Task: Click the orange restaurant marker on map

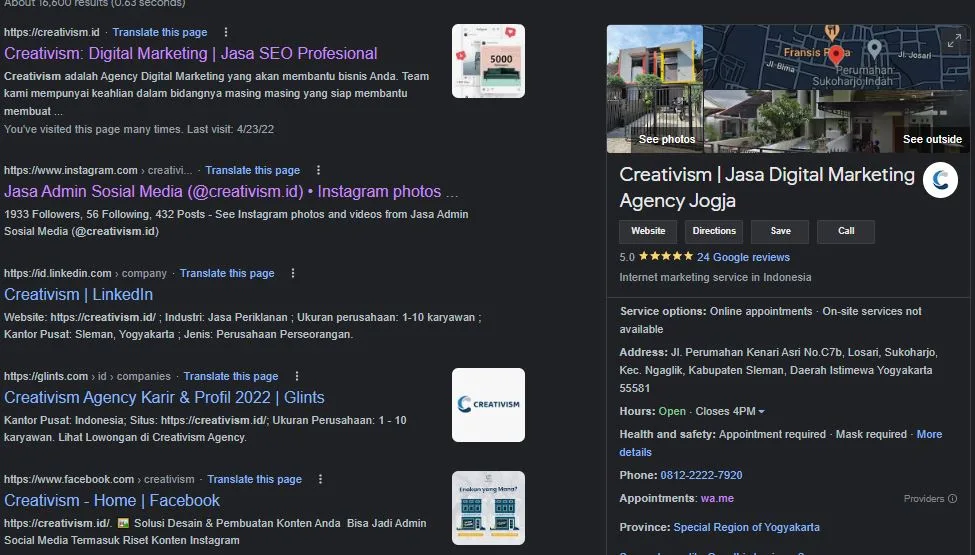Action: pos(832,31)
